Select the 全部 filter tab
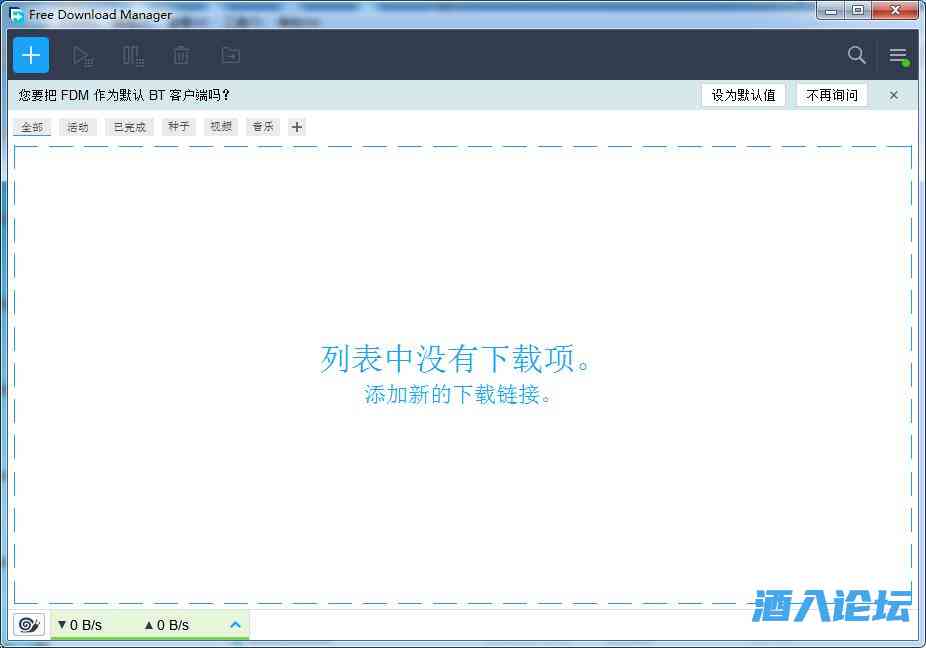The height and width of the screenshot is (648, 926). coord(32,127)
